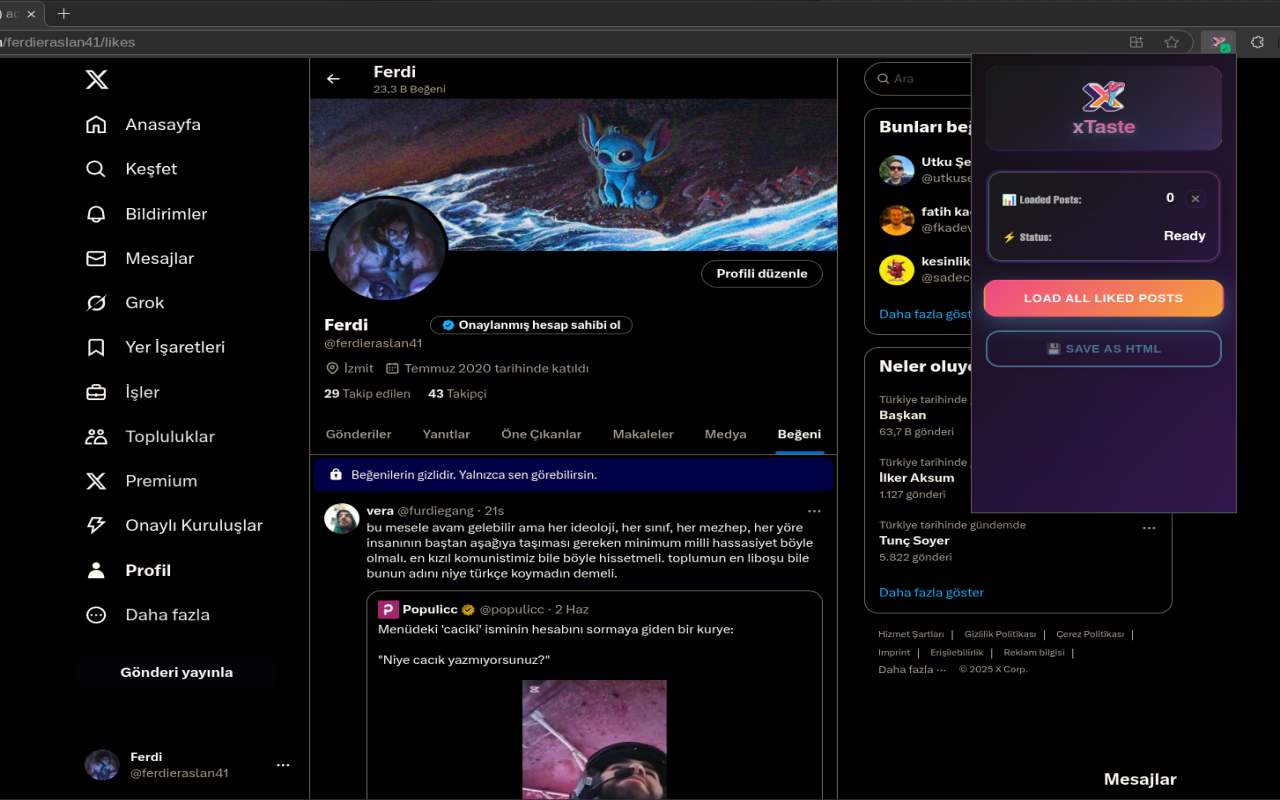This screenshot has height=800, width=1280.
Task: Click Utku Şe suggested account
Action: [x=946, y=162]
